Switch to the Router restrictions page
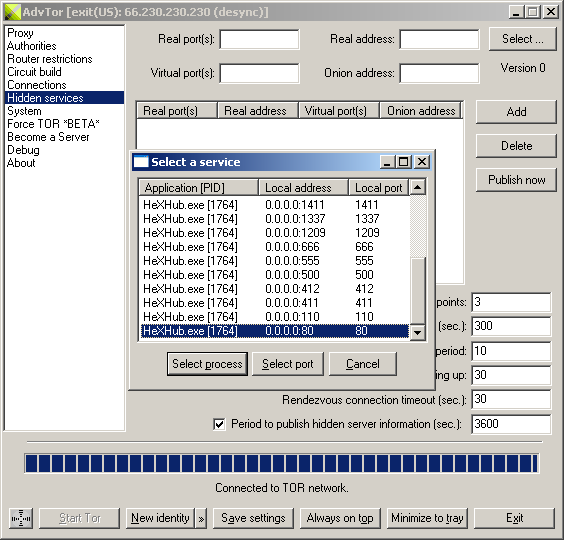Image resolution: width=564 pixels, height=540 pixels. point(50,59)
